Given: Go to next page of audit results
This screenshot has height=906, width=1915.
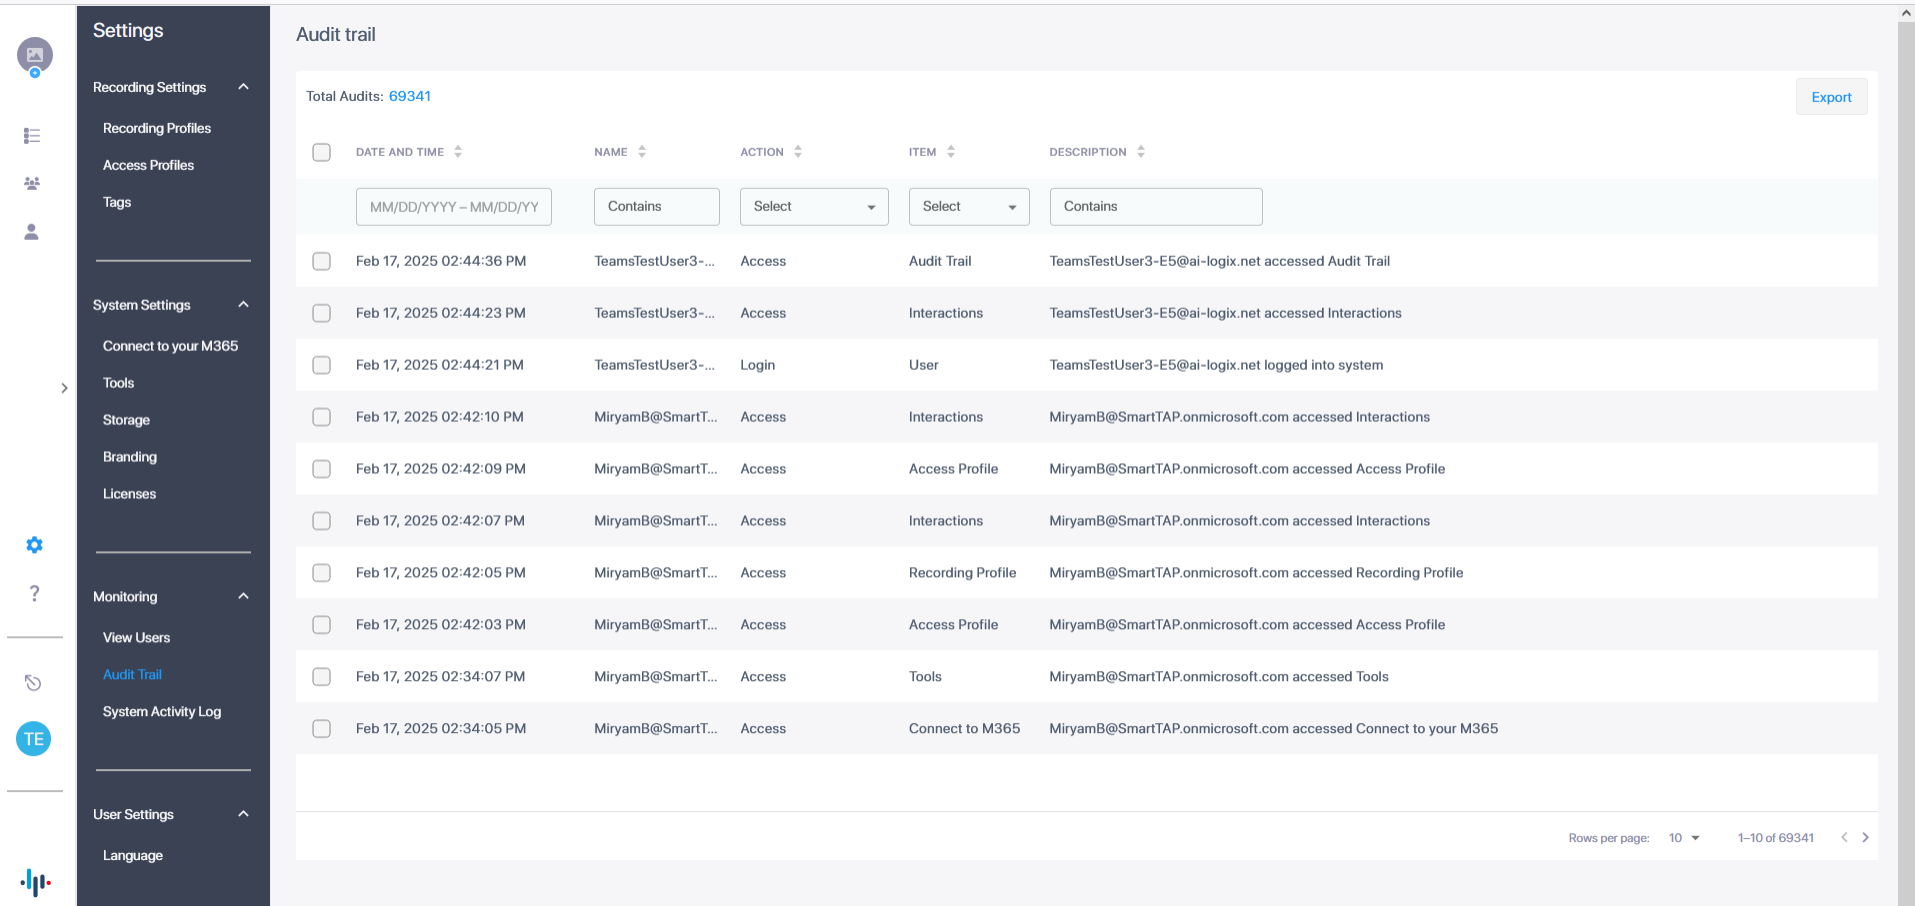Looking at the screenshot, I should click(1865, 838).
